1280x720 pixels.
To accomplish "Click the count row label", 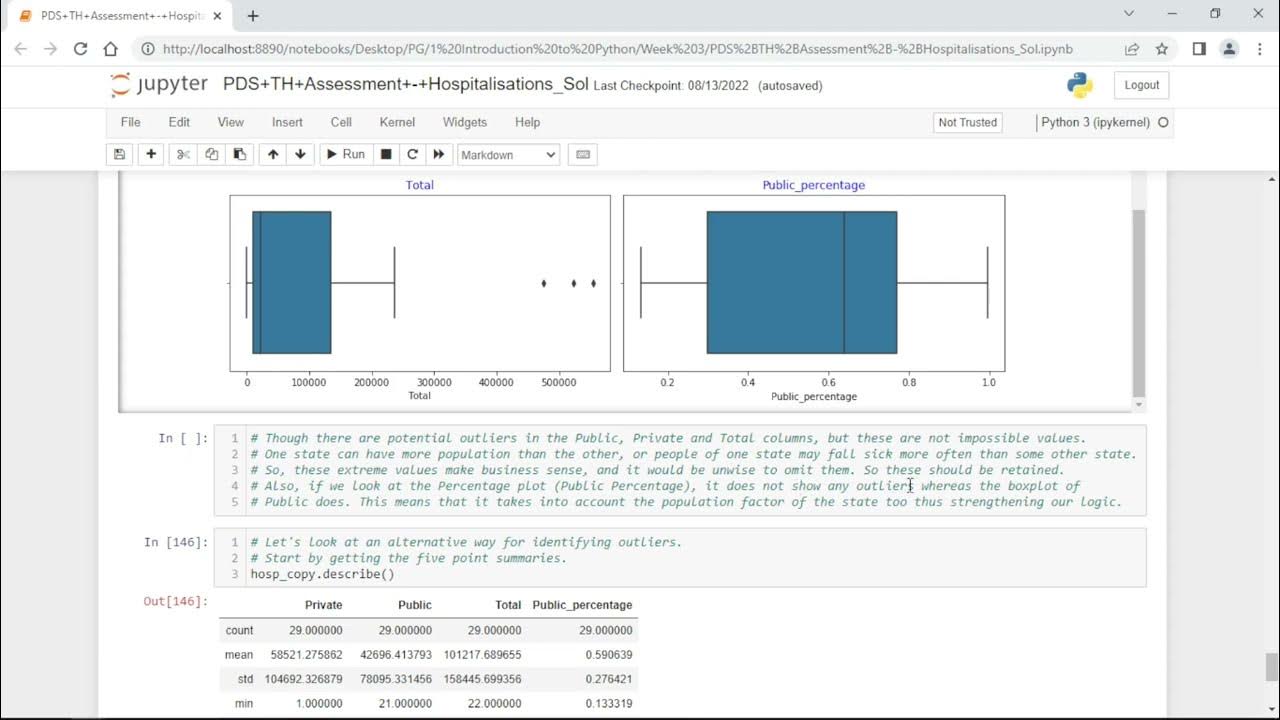I will click(x=239, y=630).
